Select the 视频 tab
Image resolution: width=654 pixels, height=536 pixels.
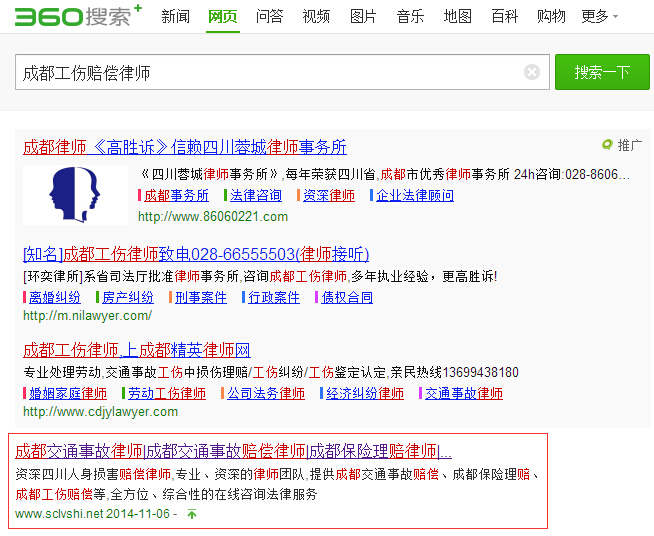[x=316, y=17]
